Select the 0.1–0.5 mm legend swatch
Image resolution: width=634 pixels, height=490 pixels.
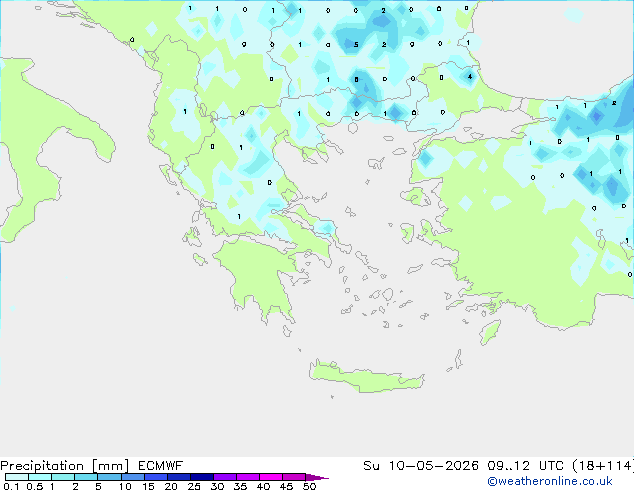click(17, 477)
